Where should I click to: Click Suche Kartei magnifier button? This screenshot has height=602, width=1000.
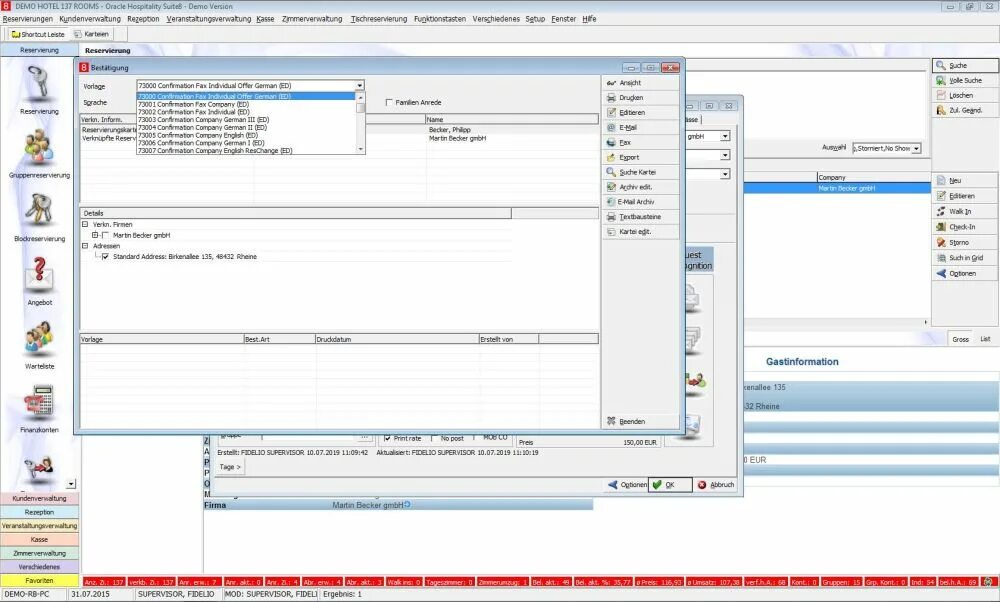click(640, 172)
